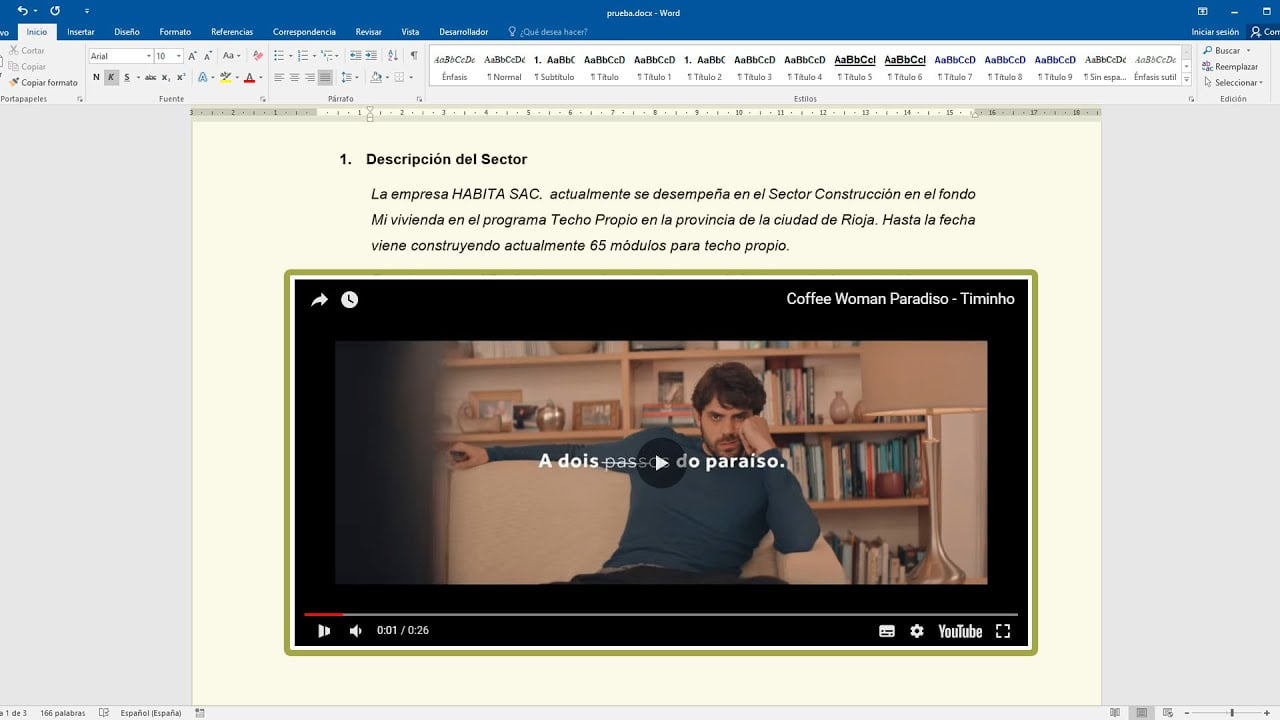Enter full screen in the video player
The width and height of the screenshot is (1280, 720).
coord(1003,631)
